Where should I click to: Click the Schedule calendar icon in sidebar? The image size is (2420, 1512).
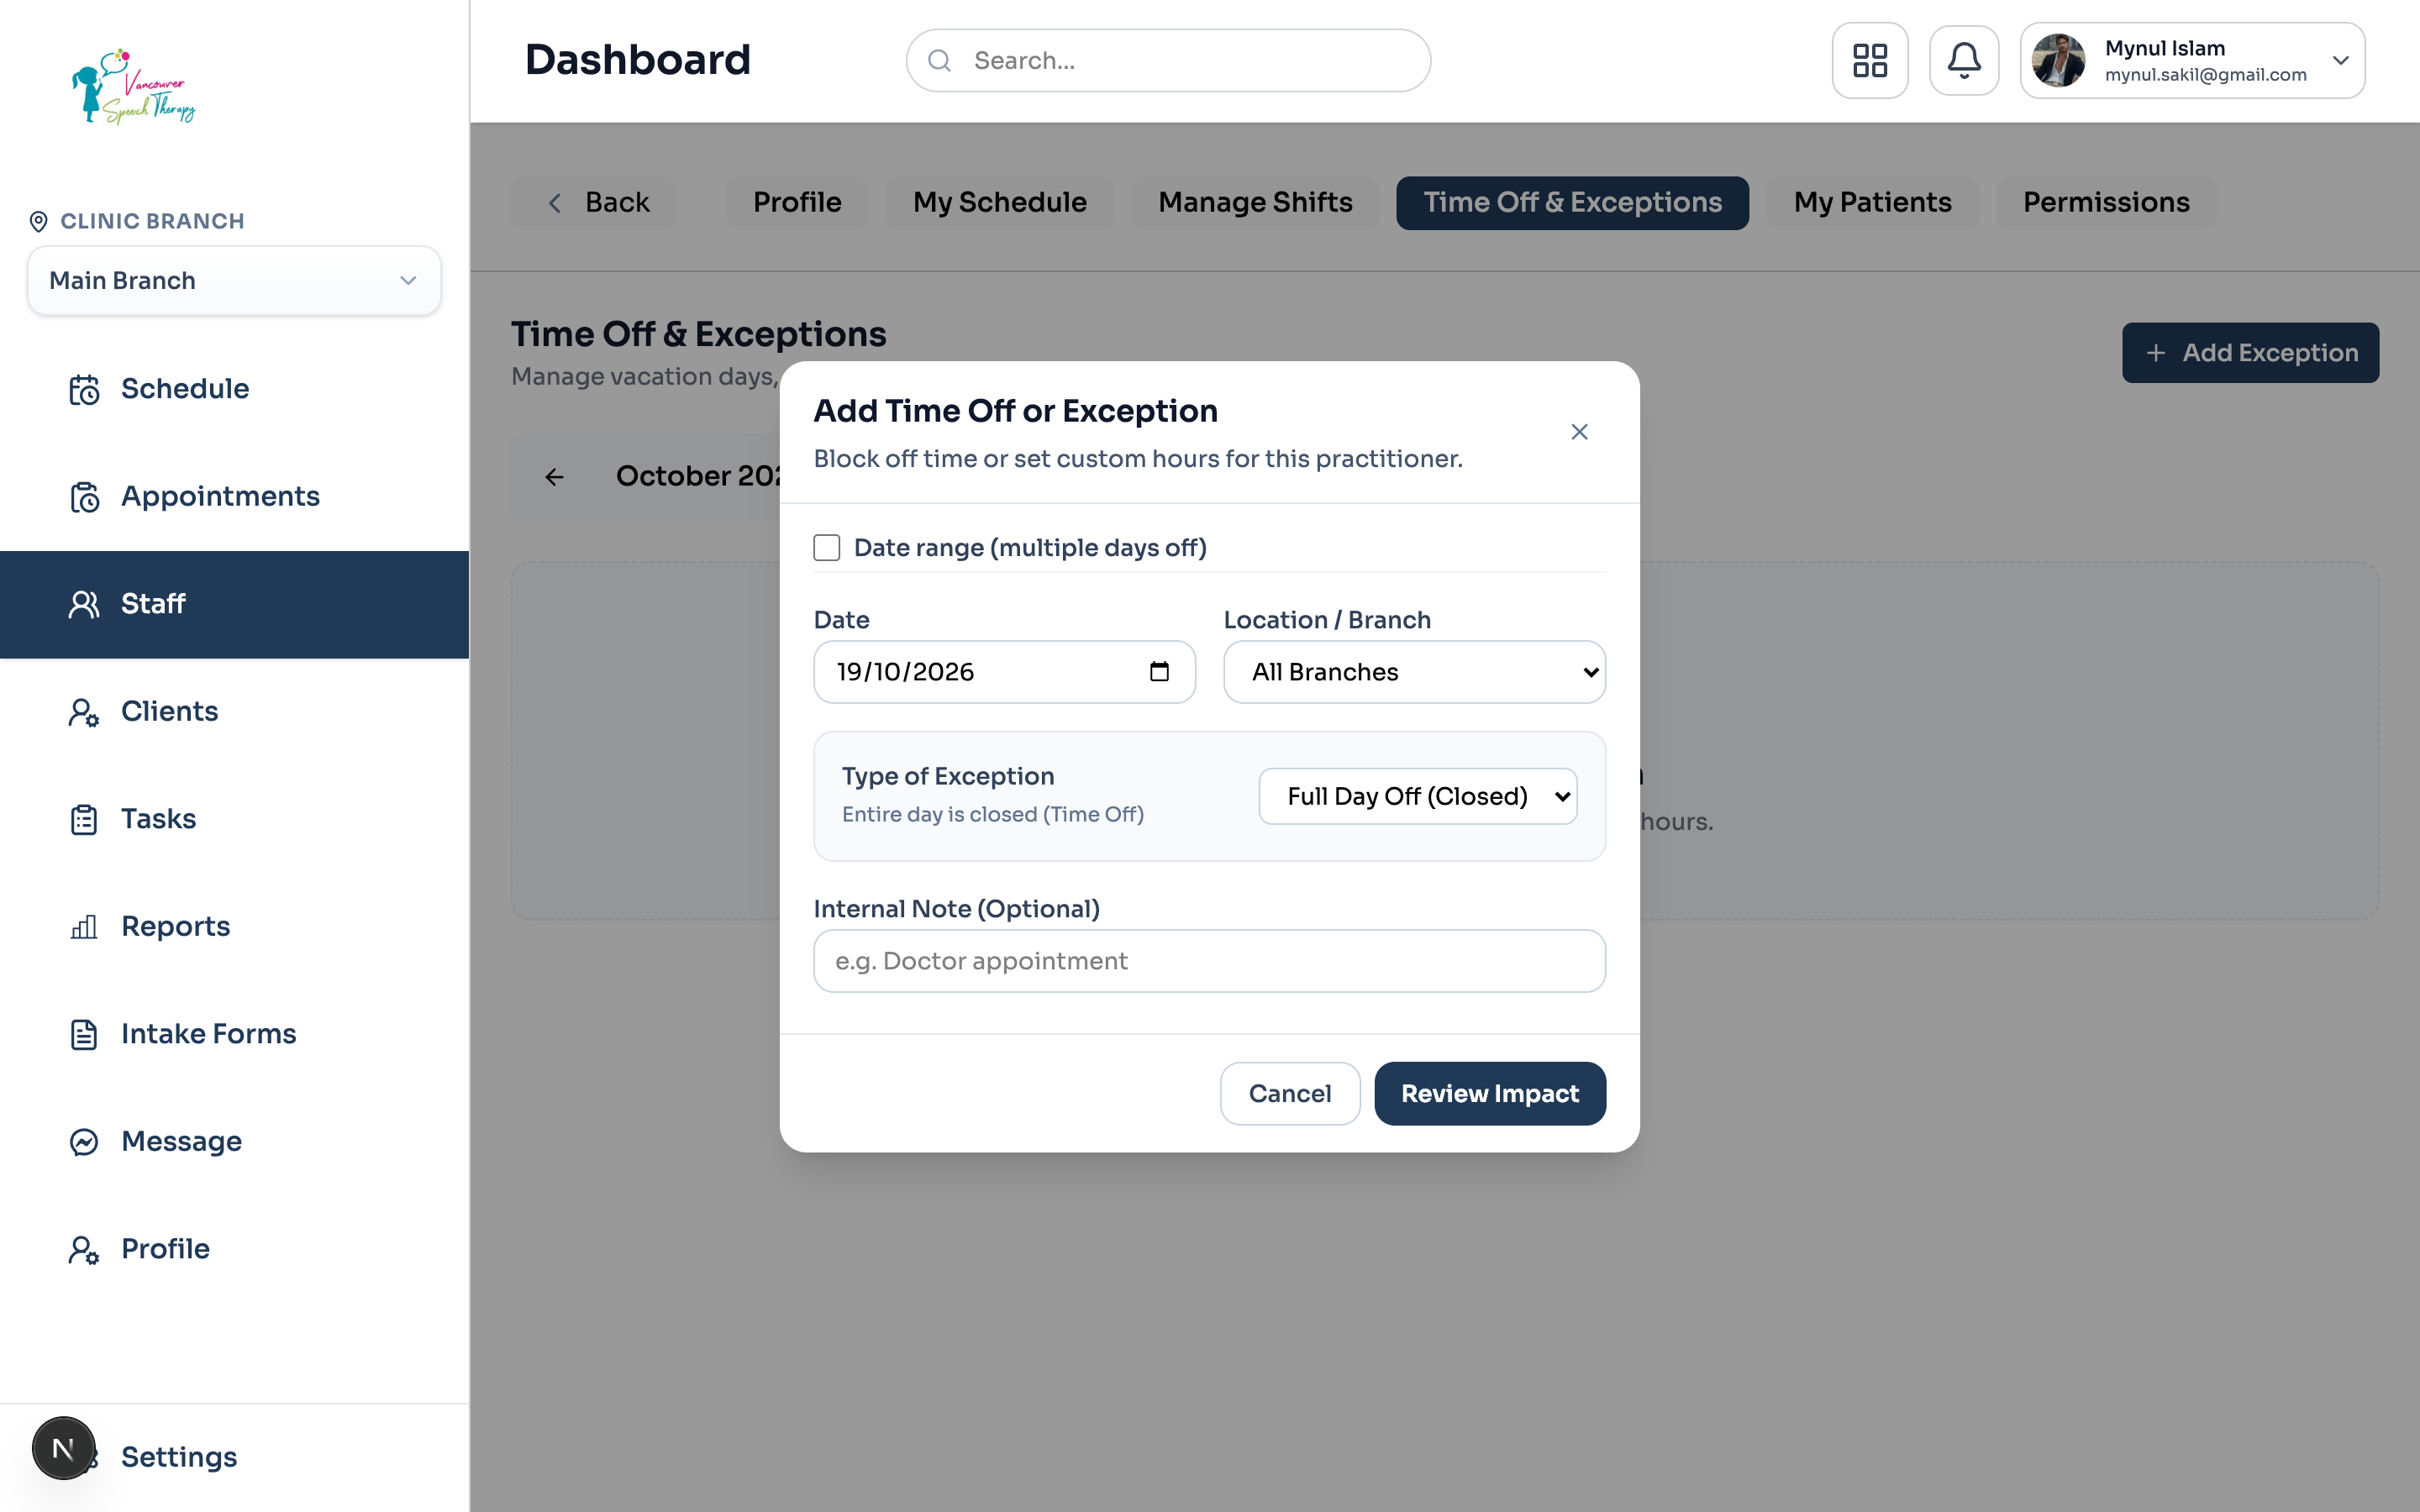coord(84,389)
